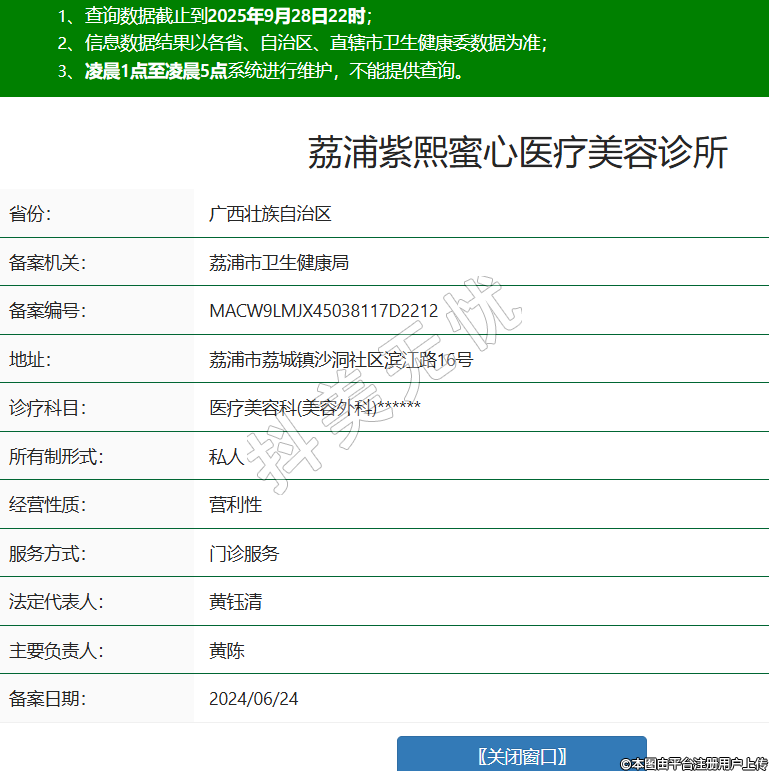Click the first notice about query data cutoff

214,16
